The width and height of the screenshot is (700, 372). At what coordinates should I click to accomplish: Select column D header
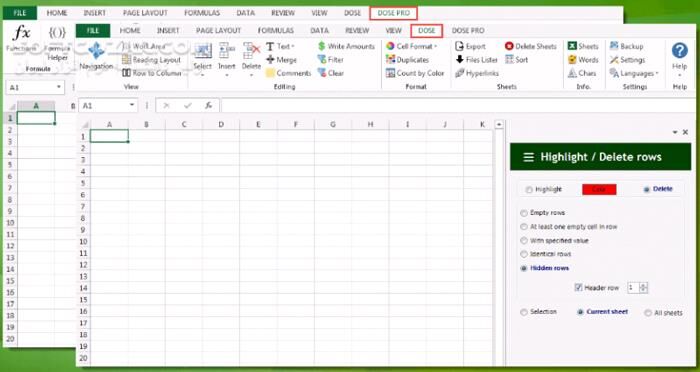(221, 125)
